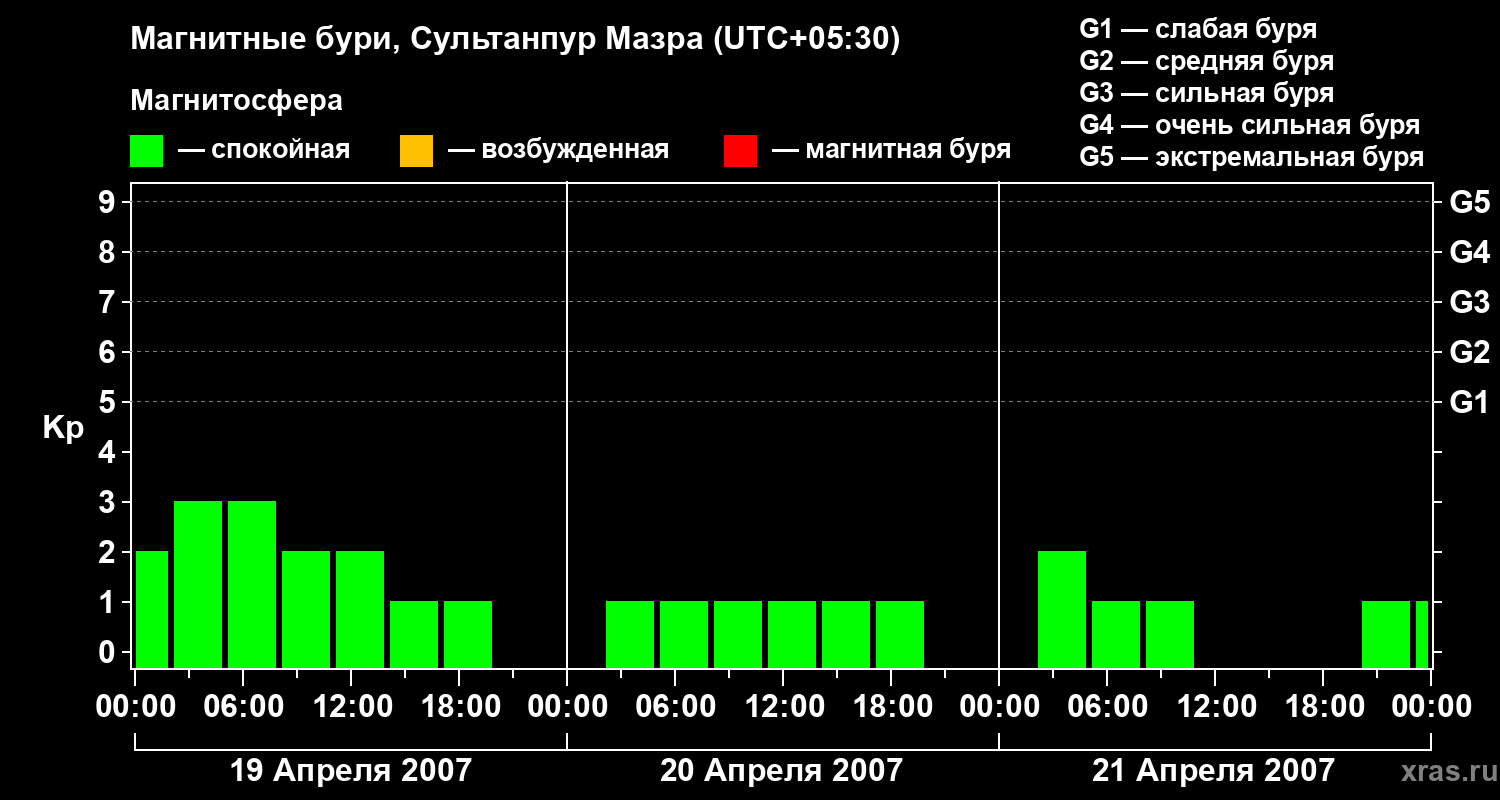
Task: Click the '21 Апреля 2007' date label
Action: click(x=1213, y=771)
